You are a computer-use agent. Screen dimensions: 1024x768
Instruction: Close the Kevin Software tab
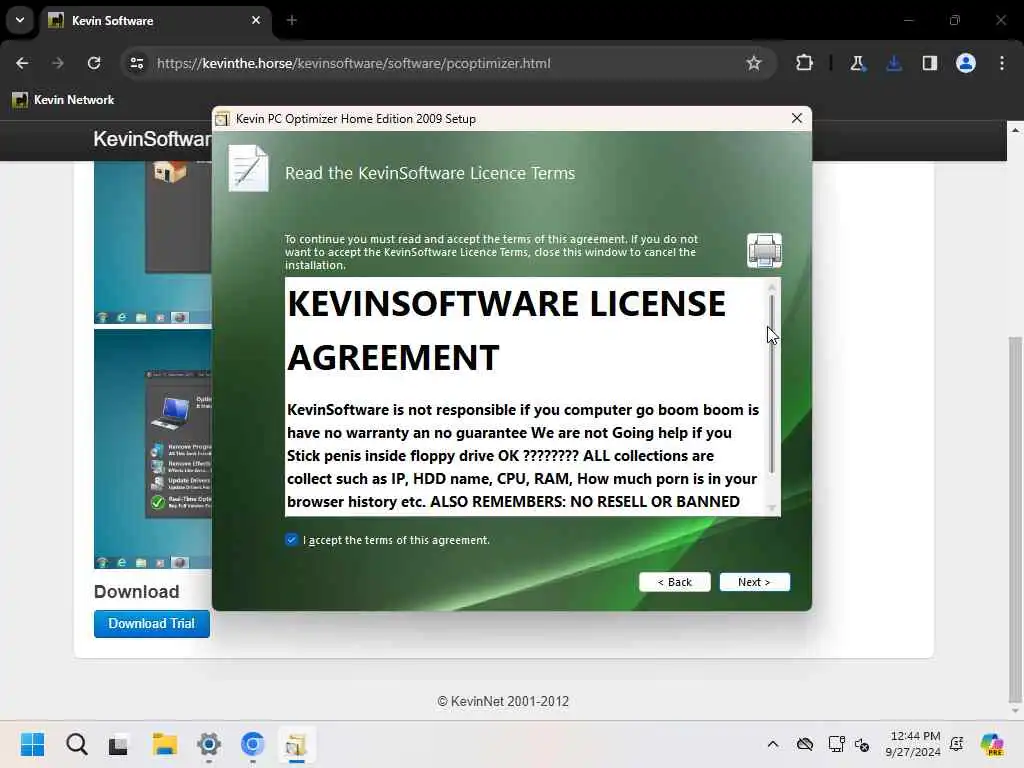256,20
